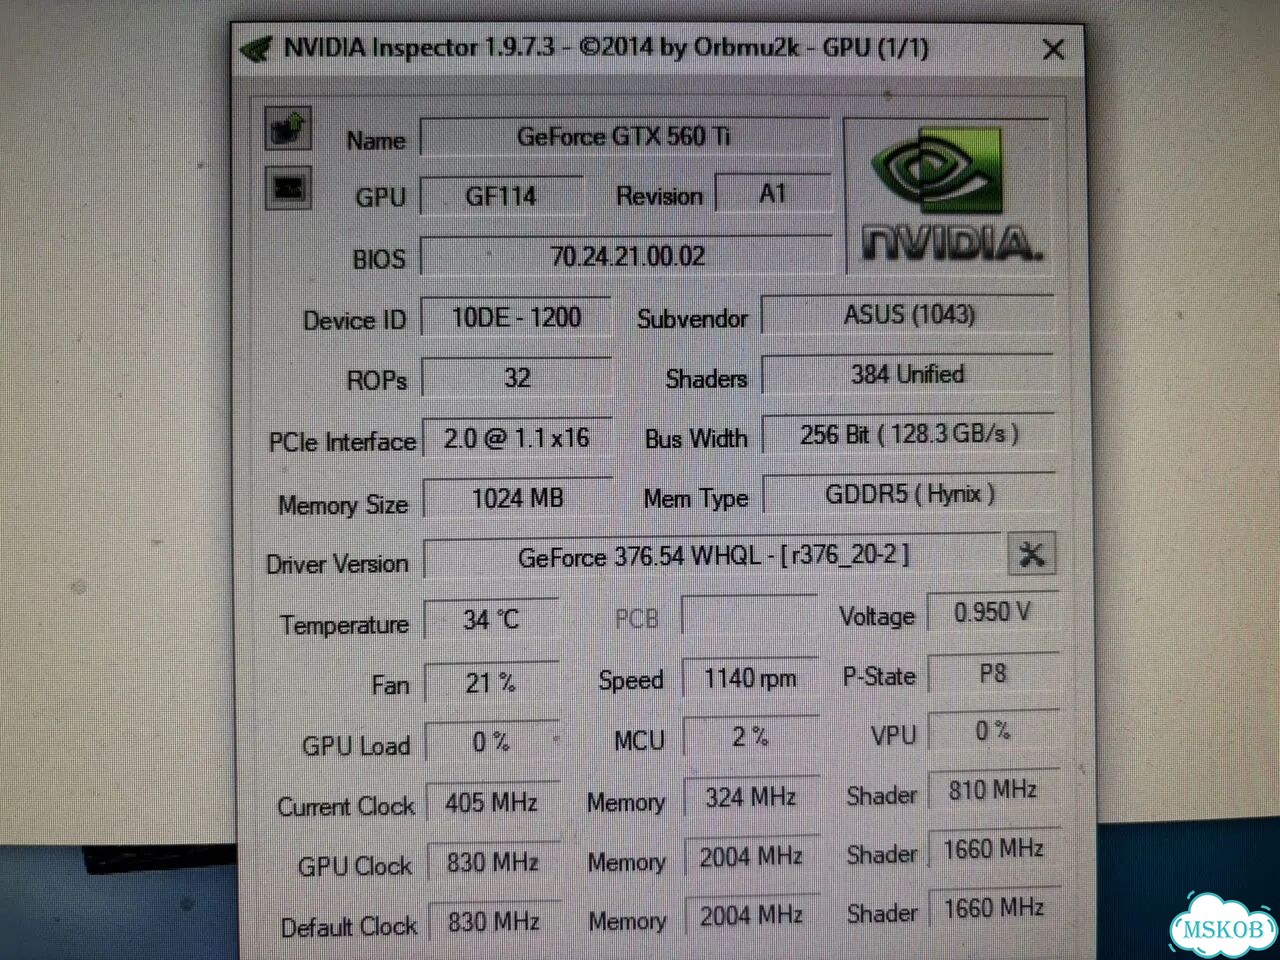
Task: Click the grayed-out "PCB" label
Action: 637,619
